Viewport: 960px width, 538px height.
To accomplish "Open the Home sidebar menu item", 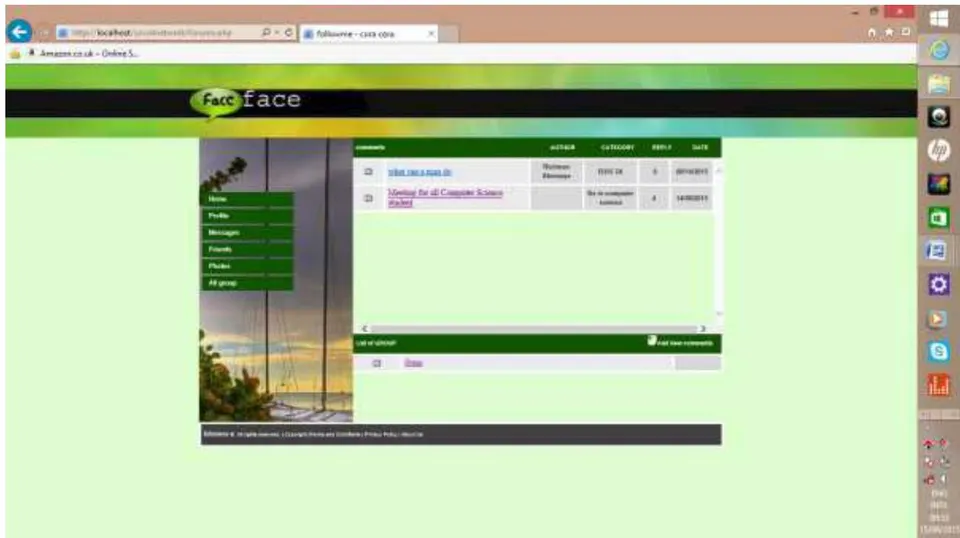I will 247,199.
